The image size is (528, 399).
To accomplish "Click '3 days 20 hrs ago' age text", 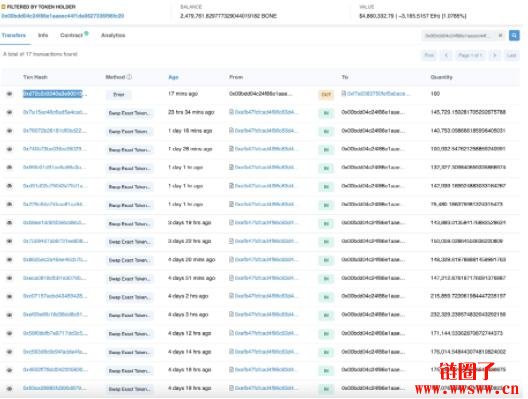I will tap(190, 241).
